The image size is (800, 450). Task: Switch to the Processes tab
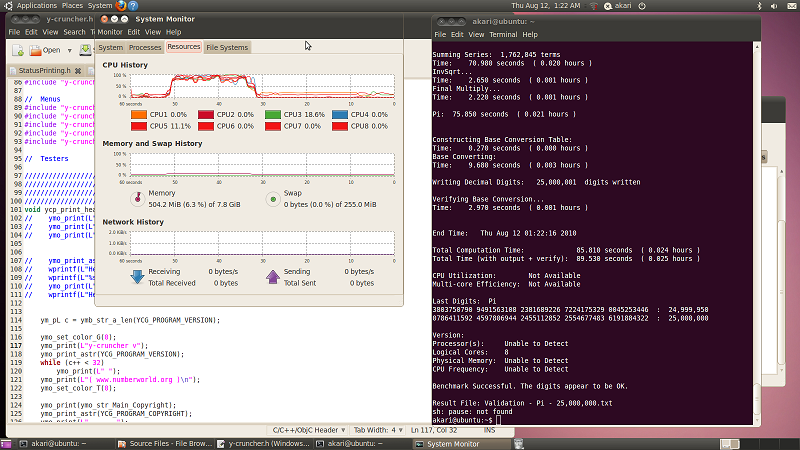(x=145, y=47)
